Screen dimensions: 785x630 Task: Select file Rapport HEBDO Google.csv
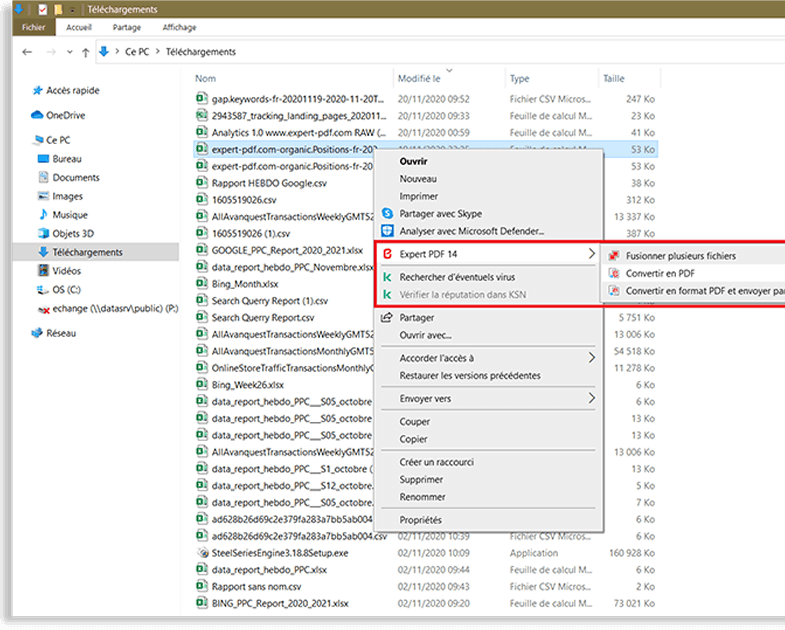pos(269,183)
